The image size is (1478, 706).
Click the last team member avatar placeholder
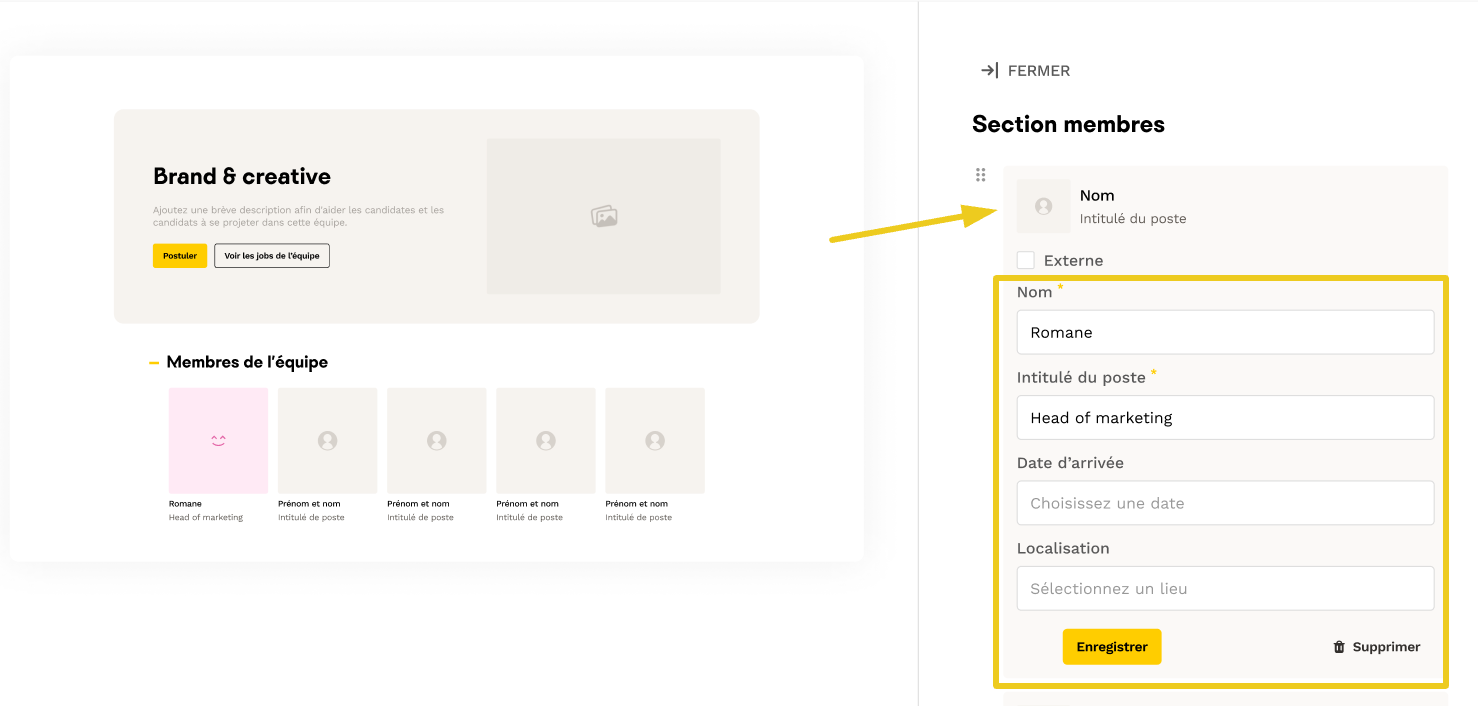pos(655,440)
